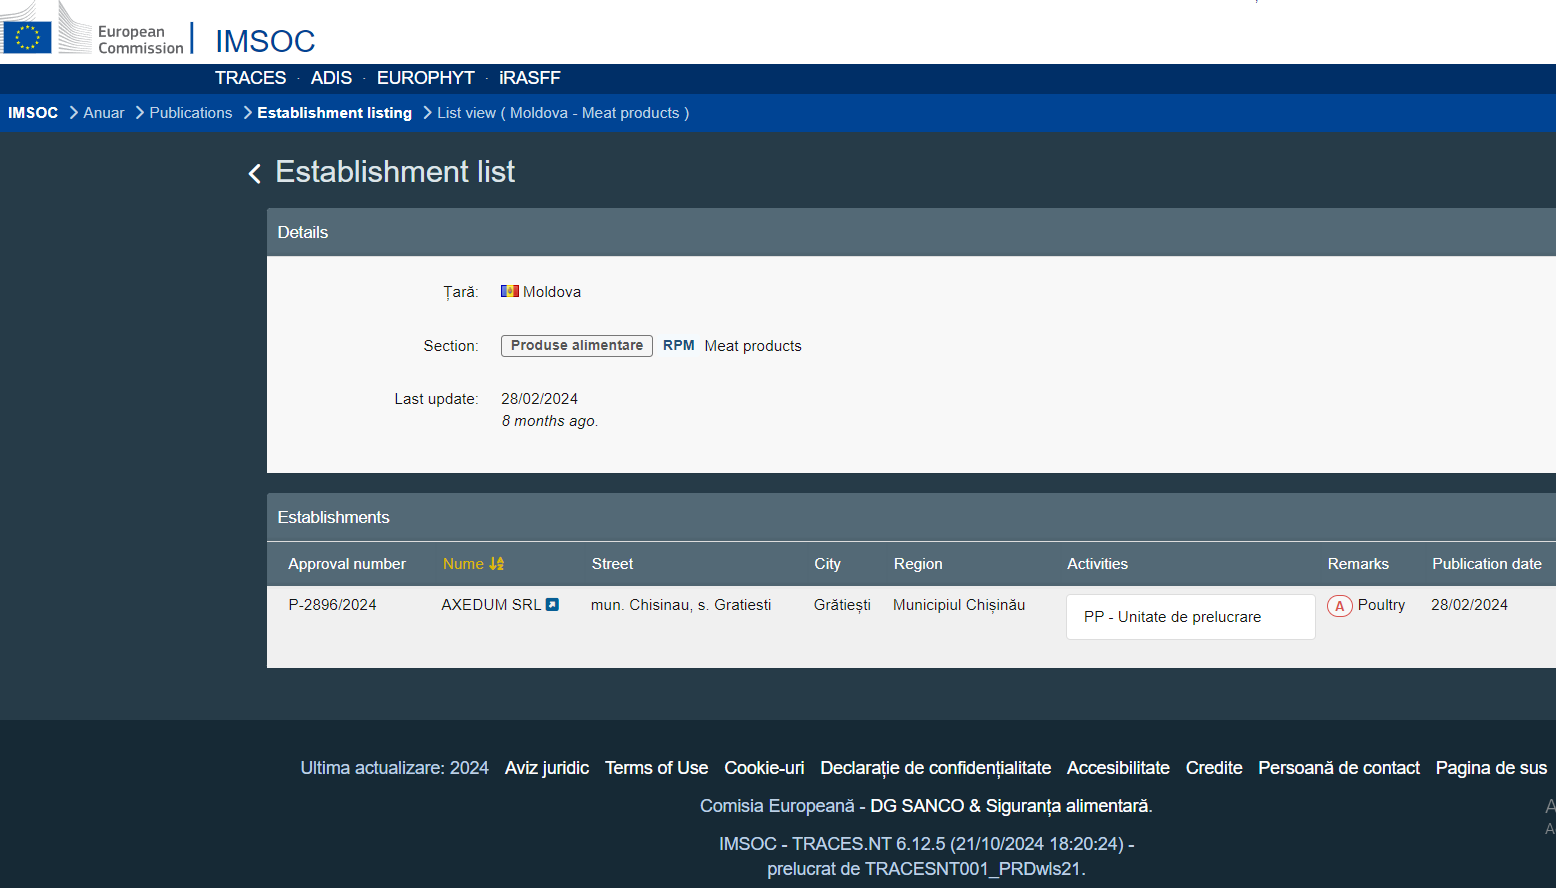Open the TRACES menu item

(x=250, y=78)
